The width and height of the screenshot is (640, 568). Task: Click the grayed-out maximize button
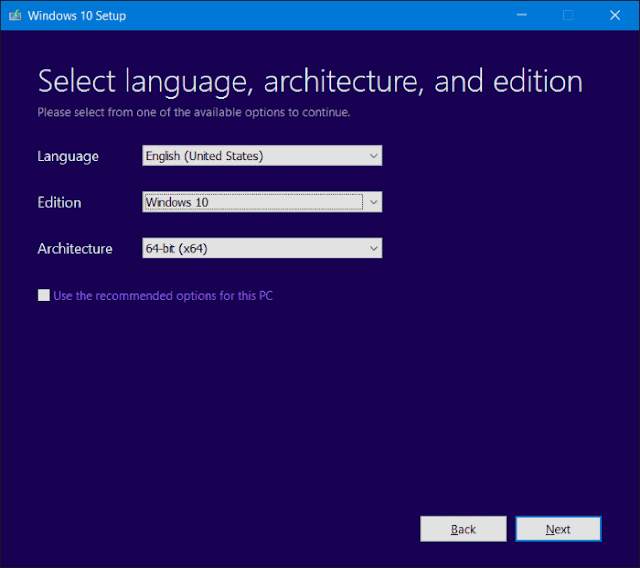(x=568, y=15)
